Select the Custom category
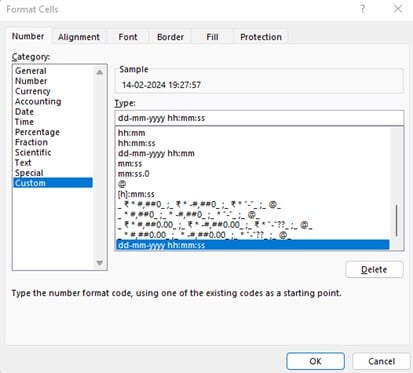413x373 pixels. [x=53, y=183]
